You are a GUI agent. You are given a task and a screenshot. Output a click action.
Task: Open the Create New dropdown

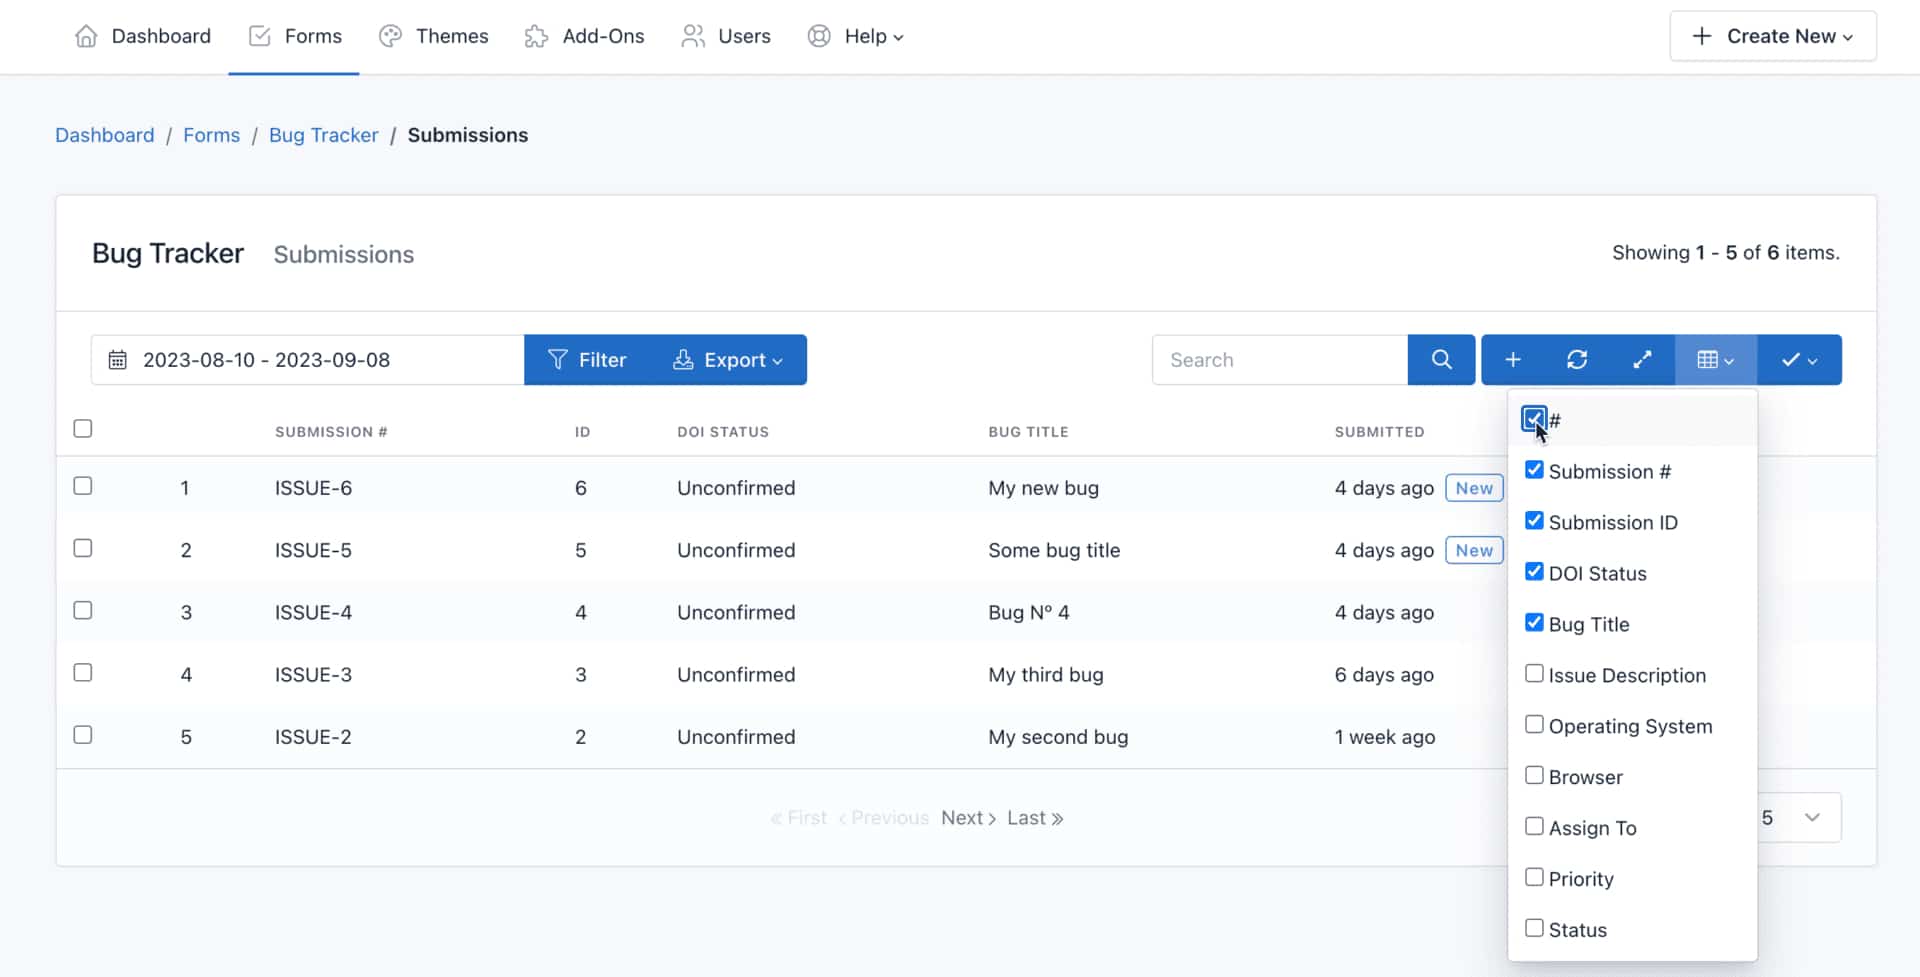click(x=1772, y=37)
